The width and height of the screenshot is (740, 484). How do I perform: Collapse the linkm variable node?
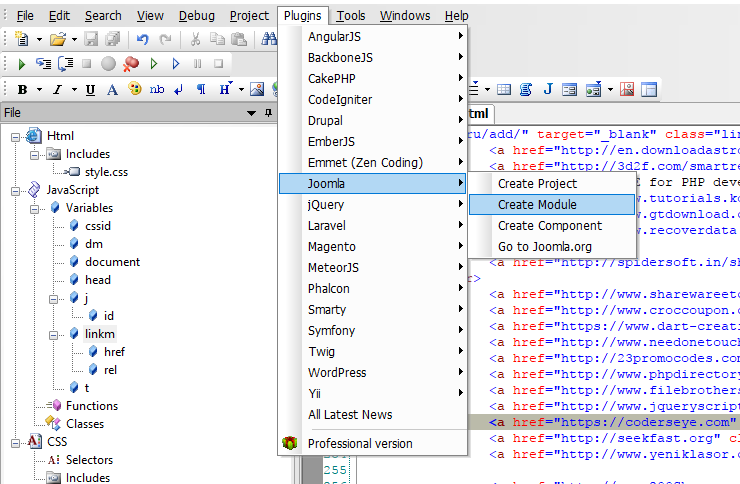coord(54,334)
